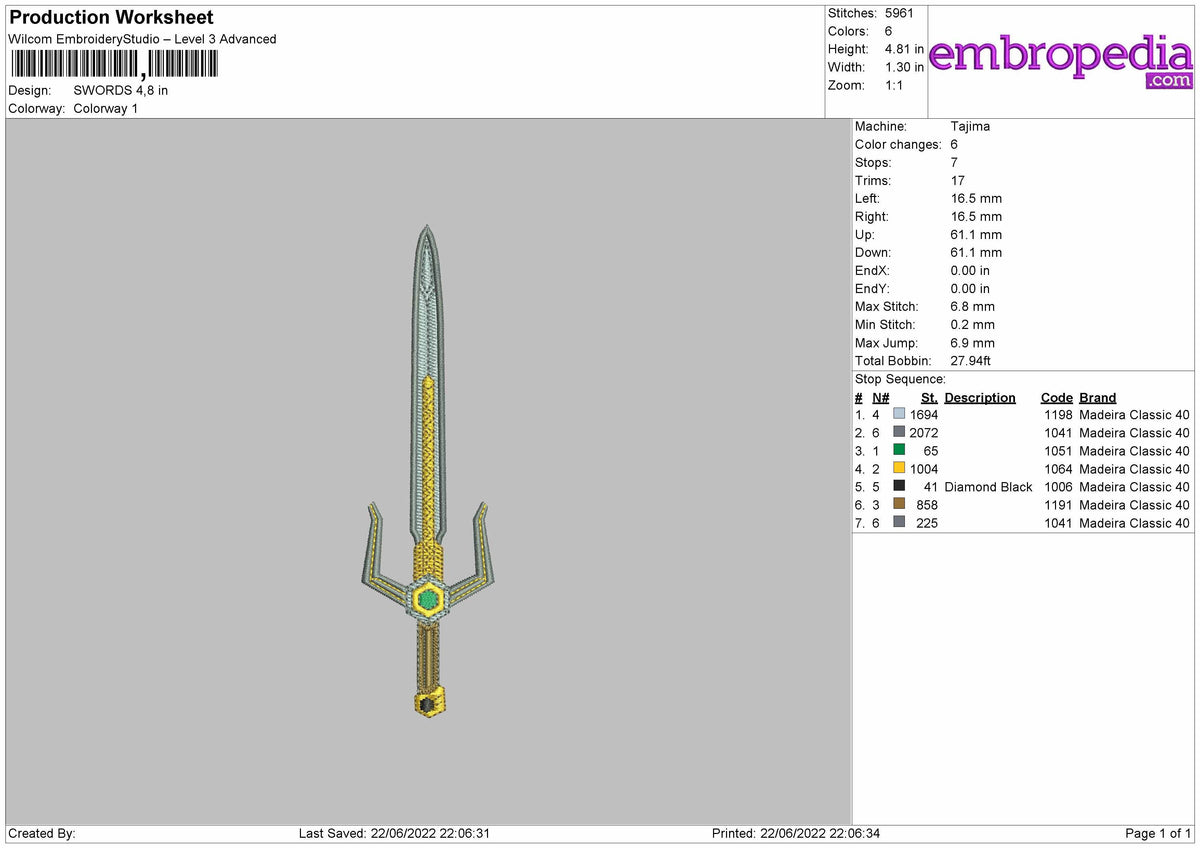
Task: Select the SWORDS 4,8 in design name
Action: (x=120, y=90)
